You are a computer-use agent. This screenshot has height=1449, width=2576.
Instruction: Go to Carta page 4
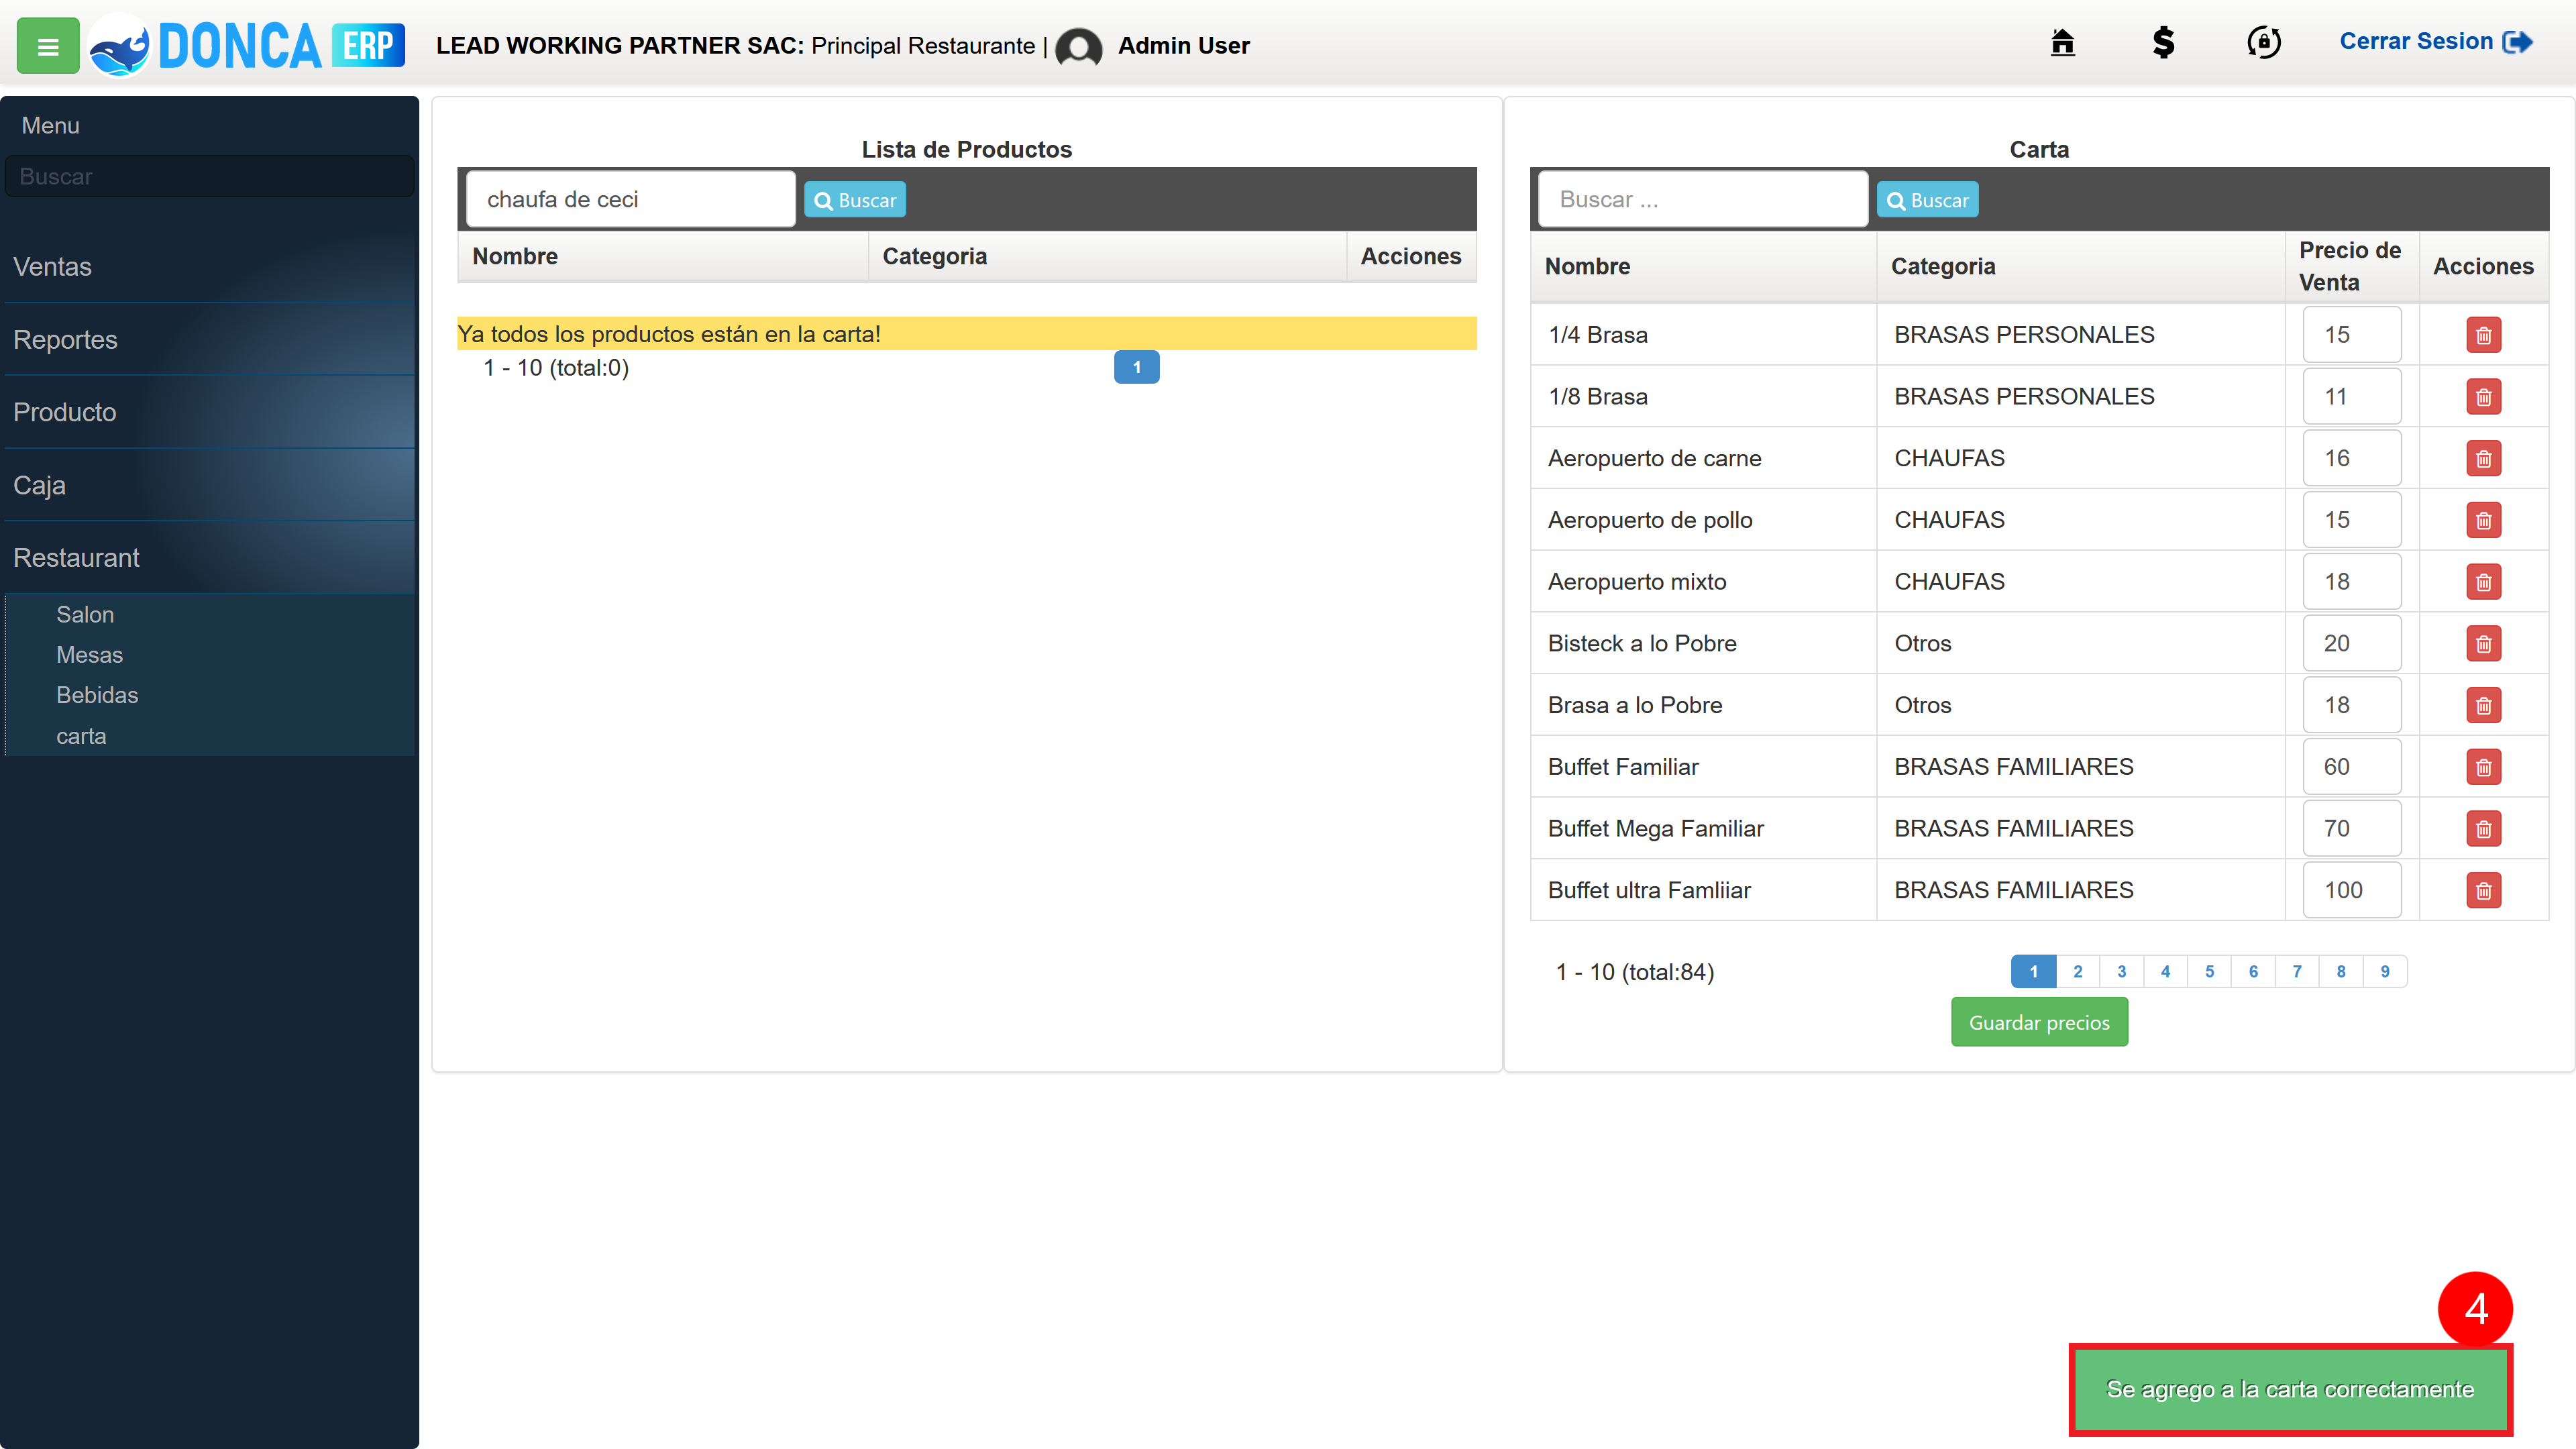tap(2165, 972)
